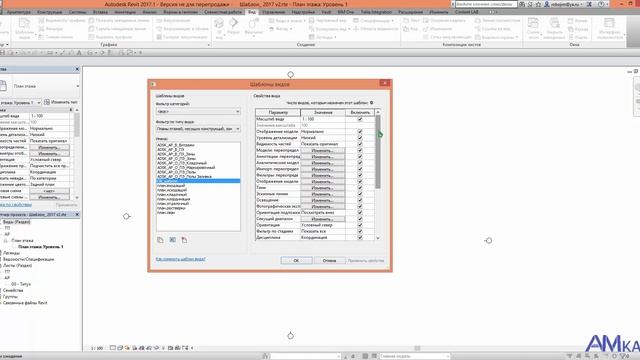Image resolution: width=640 pixels, height=360 pixels.
Task: Switch to the Вставка ribbon tab
Action: tap(100, 12)
